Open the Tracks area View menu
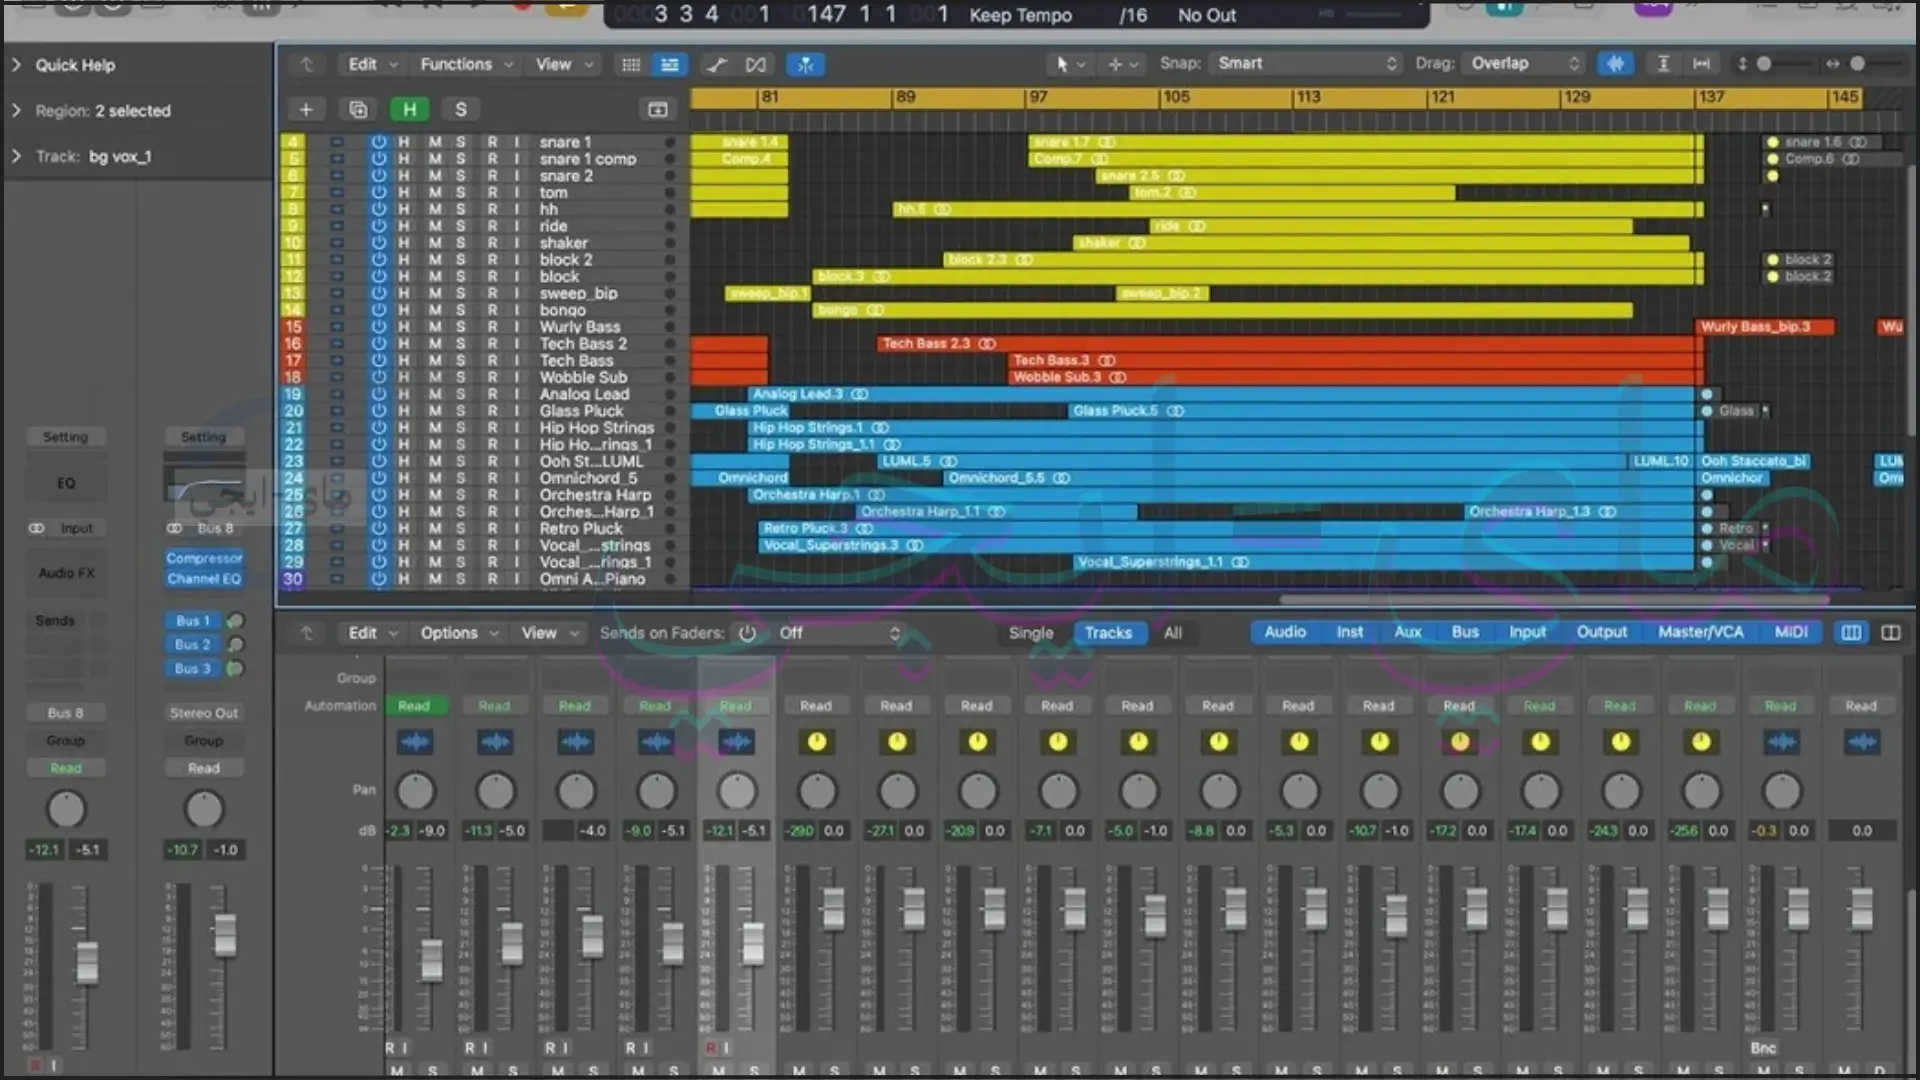 pyautogui.click(x=564, y=64)
